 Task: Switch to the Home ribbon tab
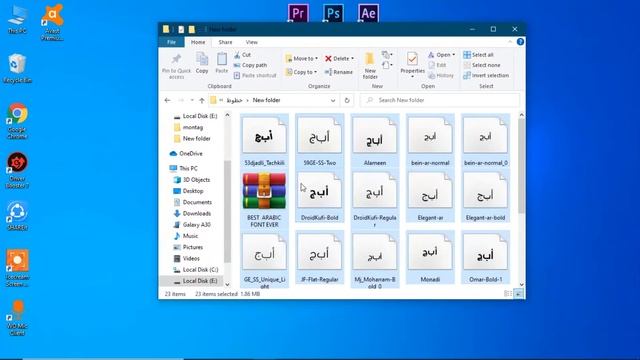pyautogui.click(x=198, y=42)
